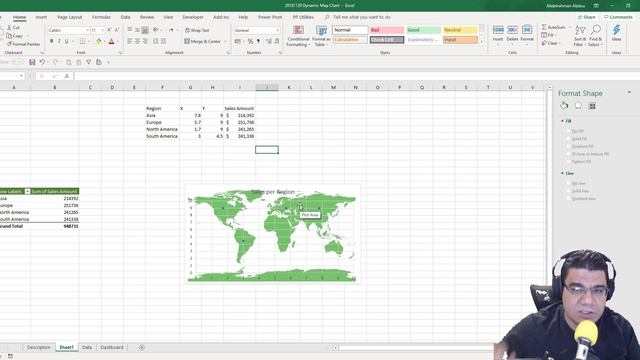This screenshot has width=640, height=360.
Task: Decrease font size with the smaller A icon
Action: coord(117,30)
